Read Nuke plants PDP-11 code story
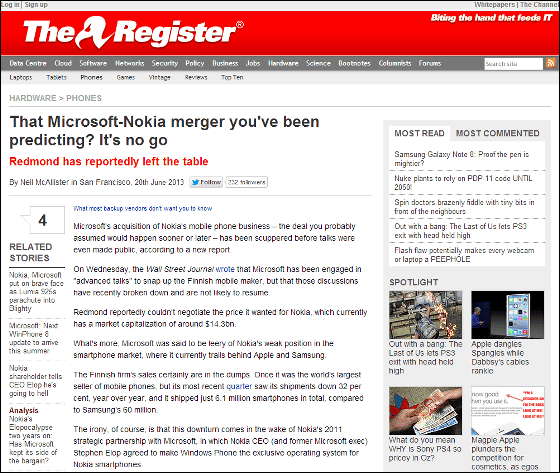Image resolution: width=560 pixels, height=473 pixels. pos(463,183)
